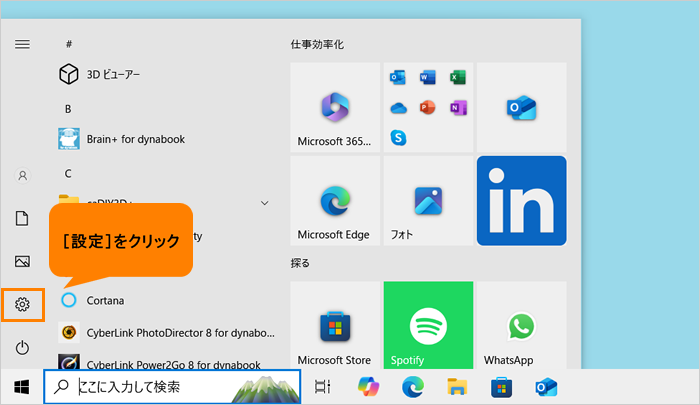Open the WhatsApp tile

click(x=521, y=325)
